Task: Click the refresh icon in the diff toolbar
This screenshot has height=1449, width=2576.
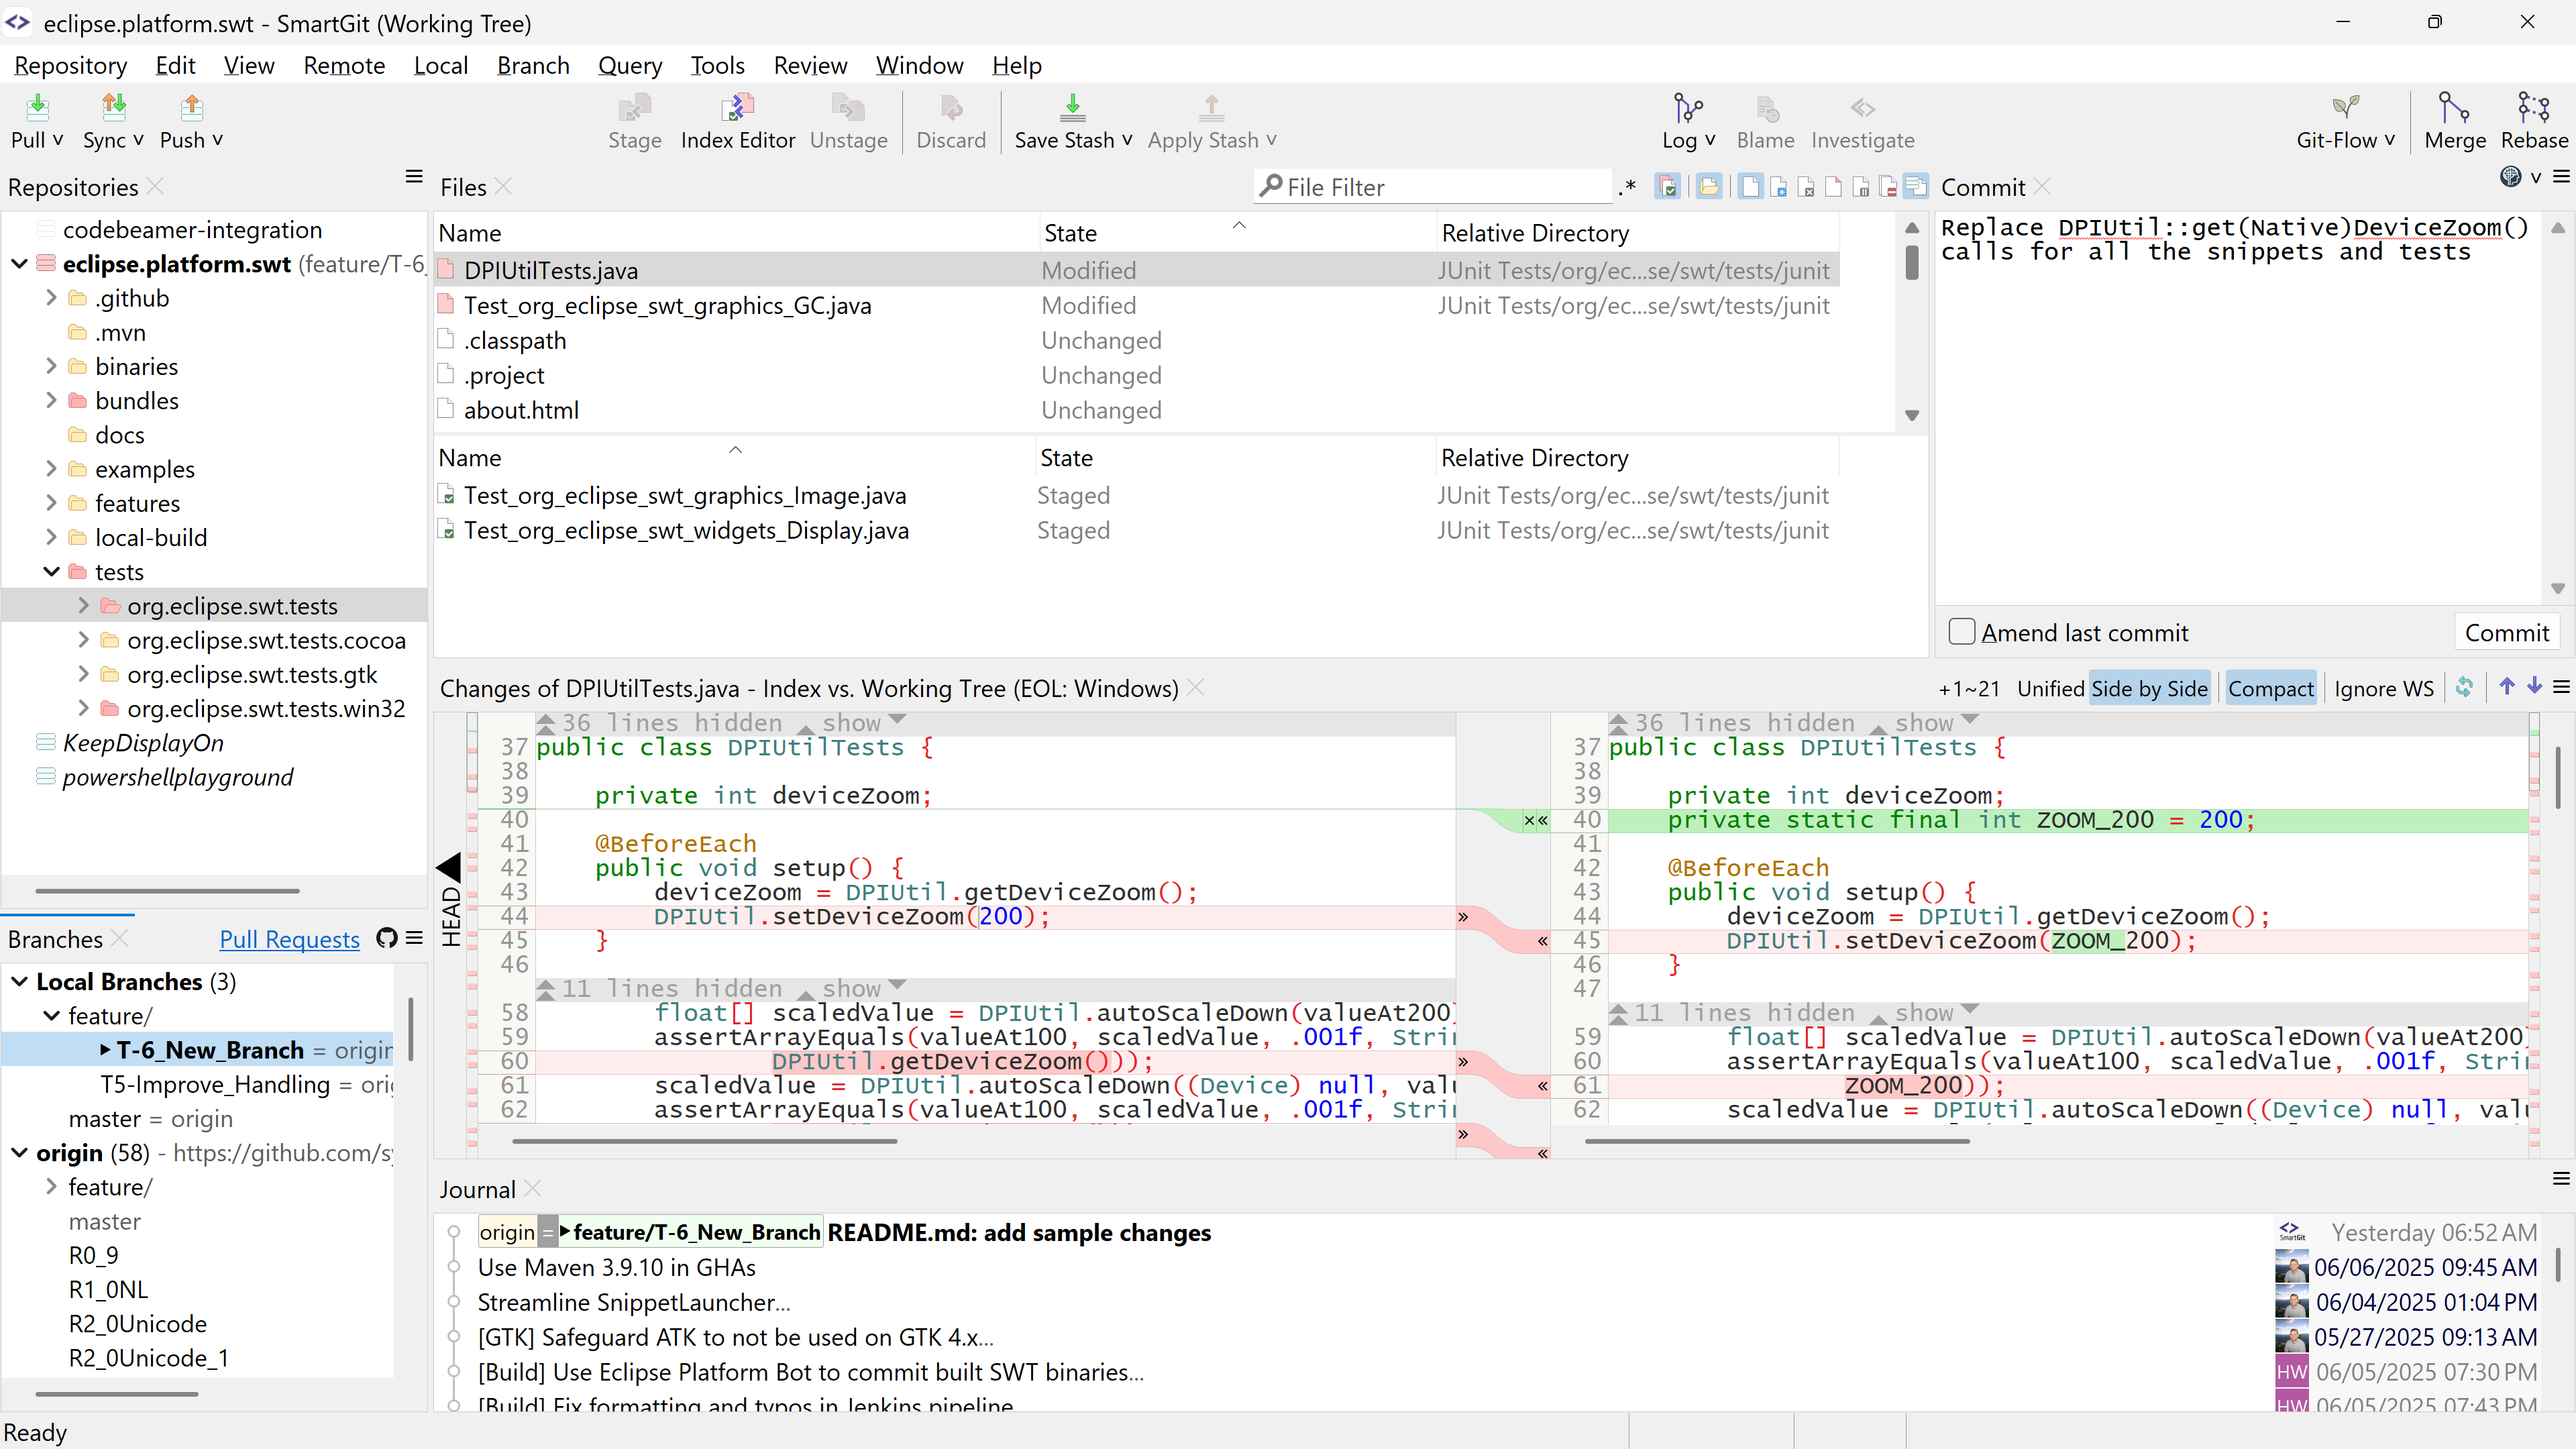Action: click(2465, 688)
